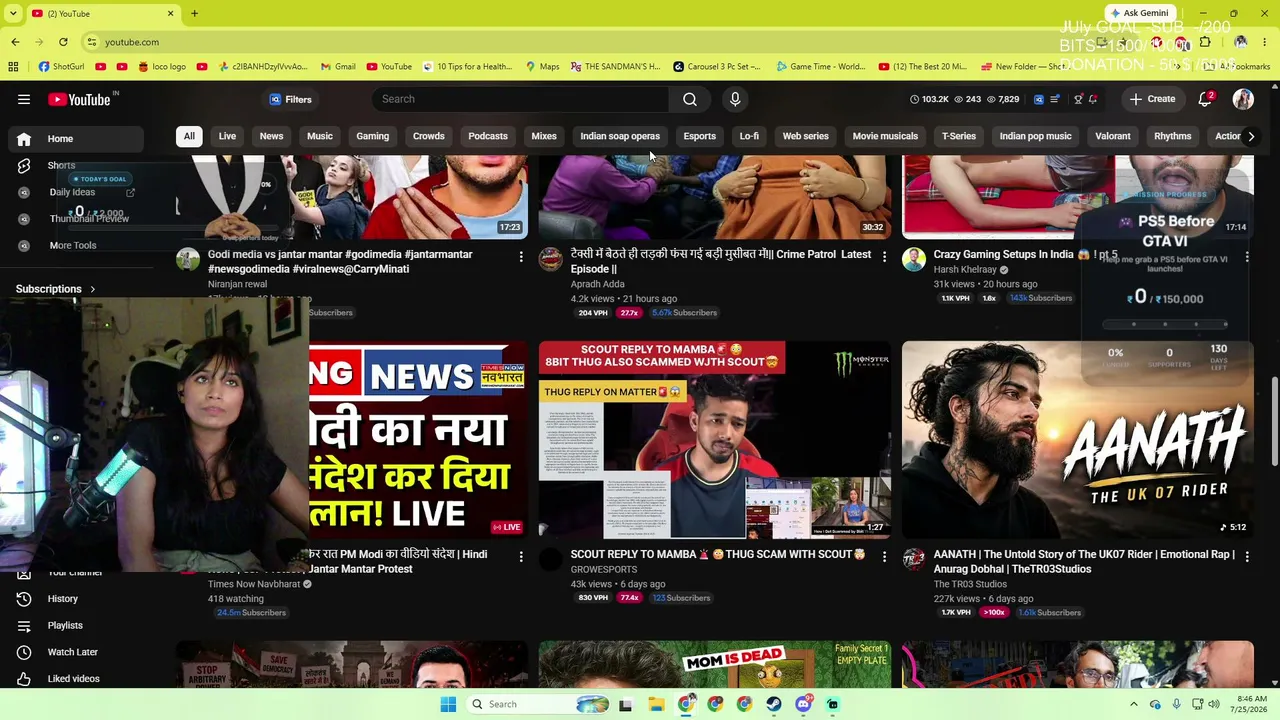Open Liked videos in the sidebar
The image size is (1280, 720).
(x=73, y=679)
